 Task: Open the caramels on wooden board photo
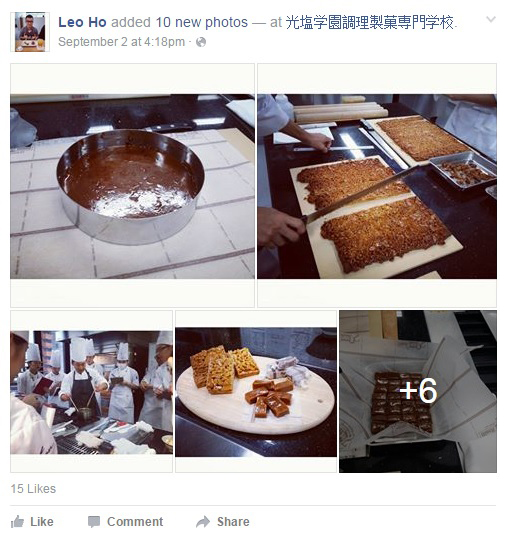[x=256, y=391]
